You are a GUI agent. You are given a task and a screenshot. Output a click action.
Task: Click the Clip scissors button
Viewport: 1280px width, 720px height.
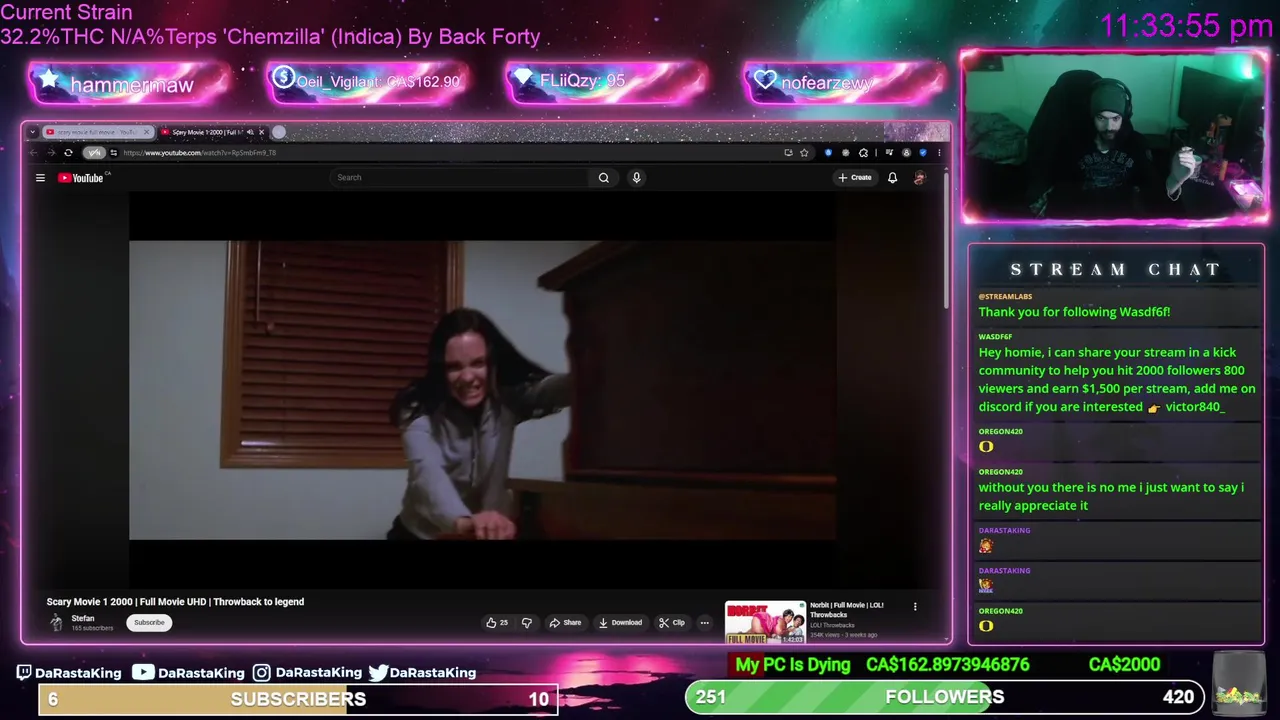672,622
